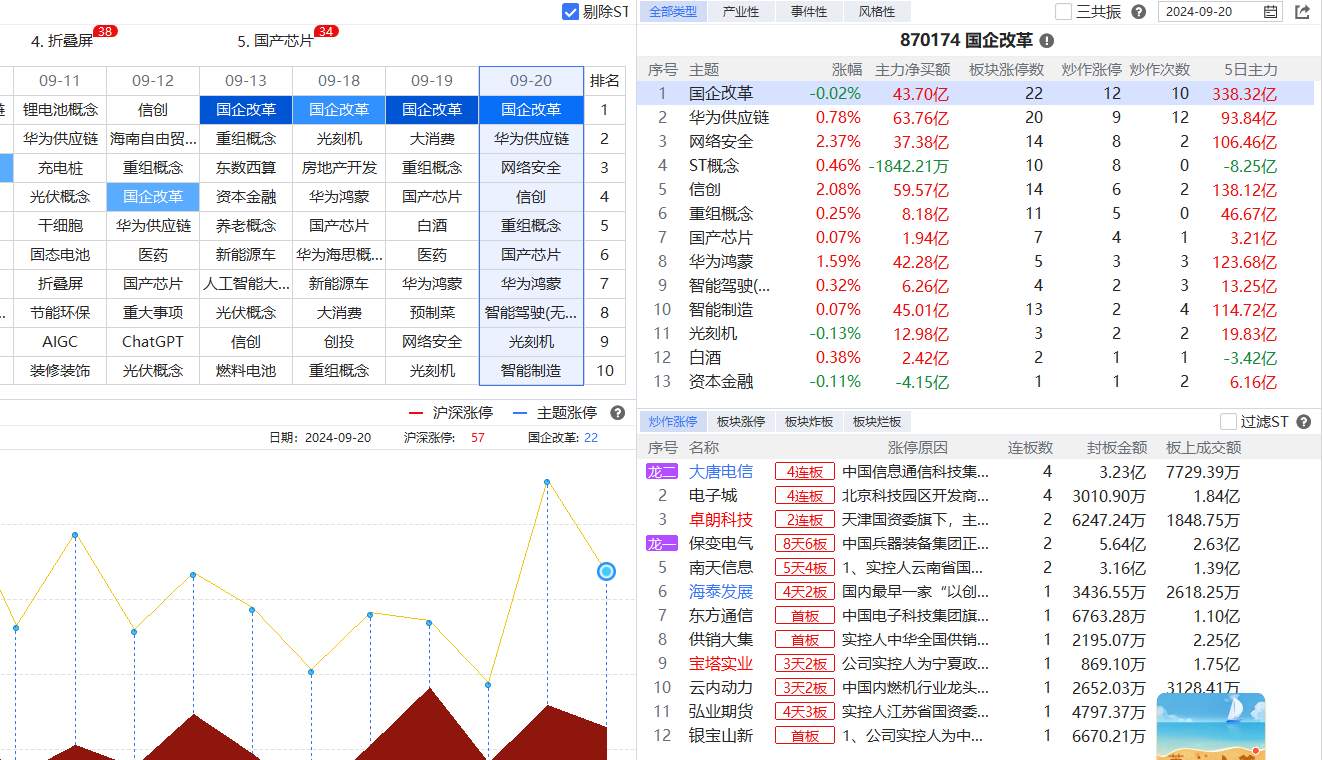Sort by 5日主力 column header
Viewport: 1322px width, 760px height.
[1250, 70]
